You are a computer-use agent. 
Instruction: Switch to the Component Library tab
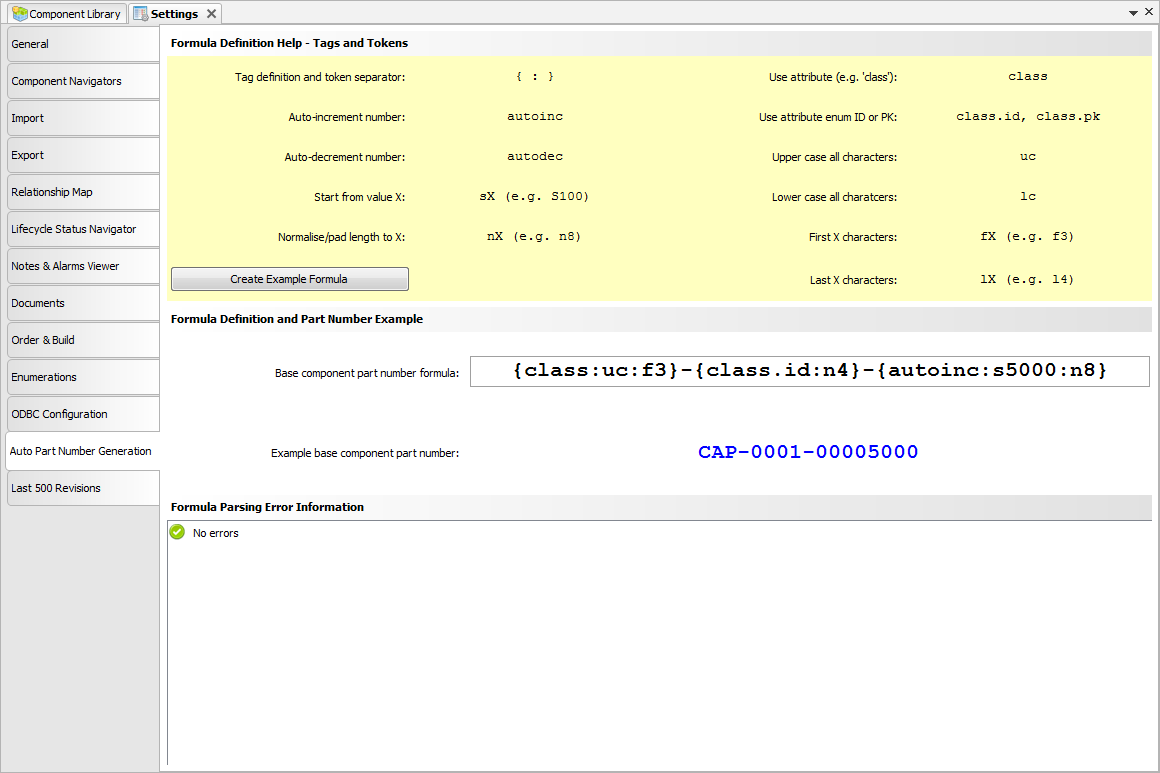[67, 13]
